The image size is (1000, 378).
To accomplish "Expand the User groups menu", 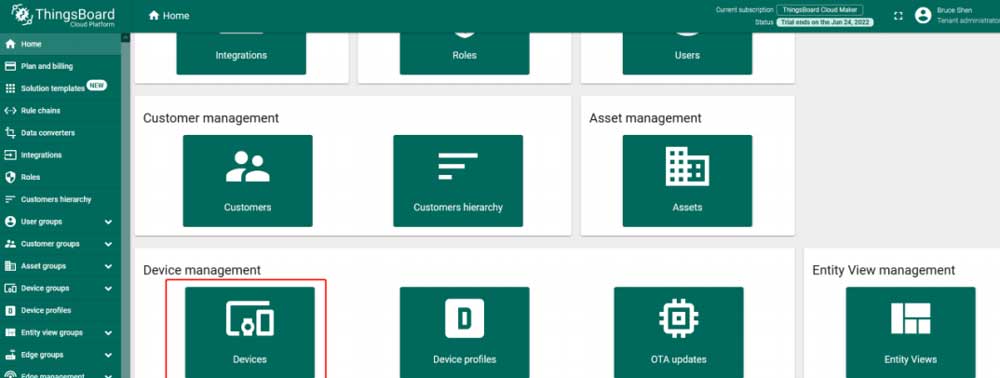I will 108,222.
